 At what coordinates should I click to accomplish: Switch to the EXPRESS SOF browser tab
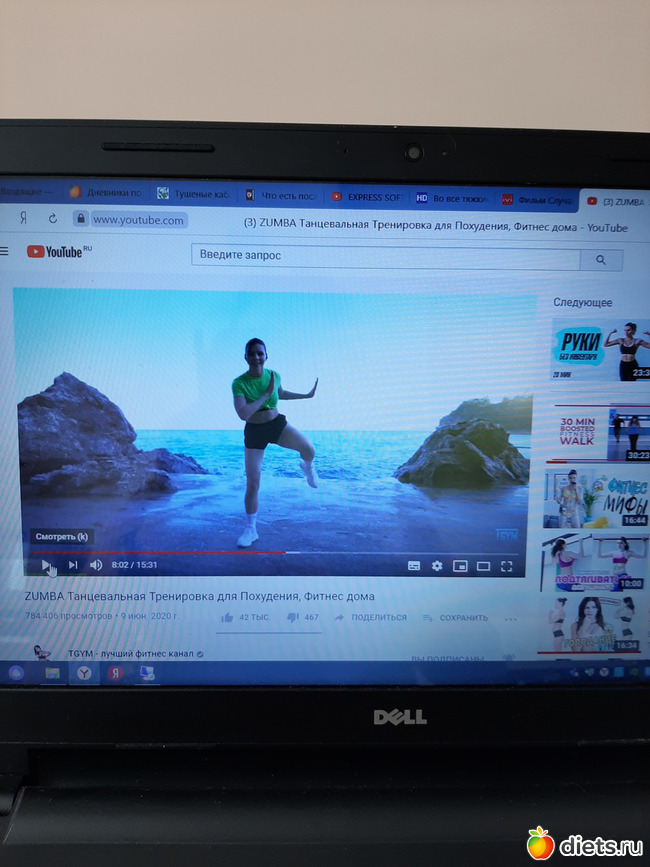(368, 197)
